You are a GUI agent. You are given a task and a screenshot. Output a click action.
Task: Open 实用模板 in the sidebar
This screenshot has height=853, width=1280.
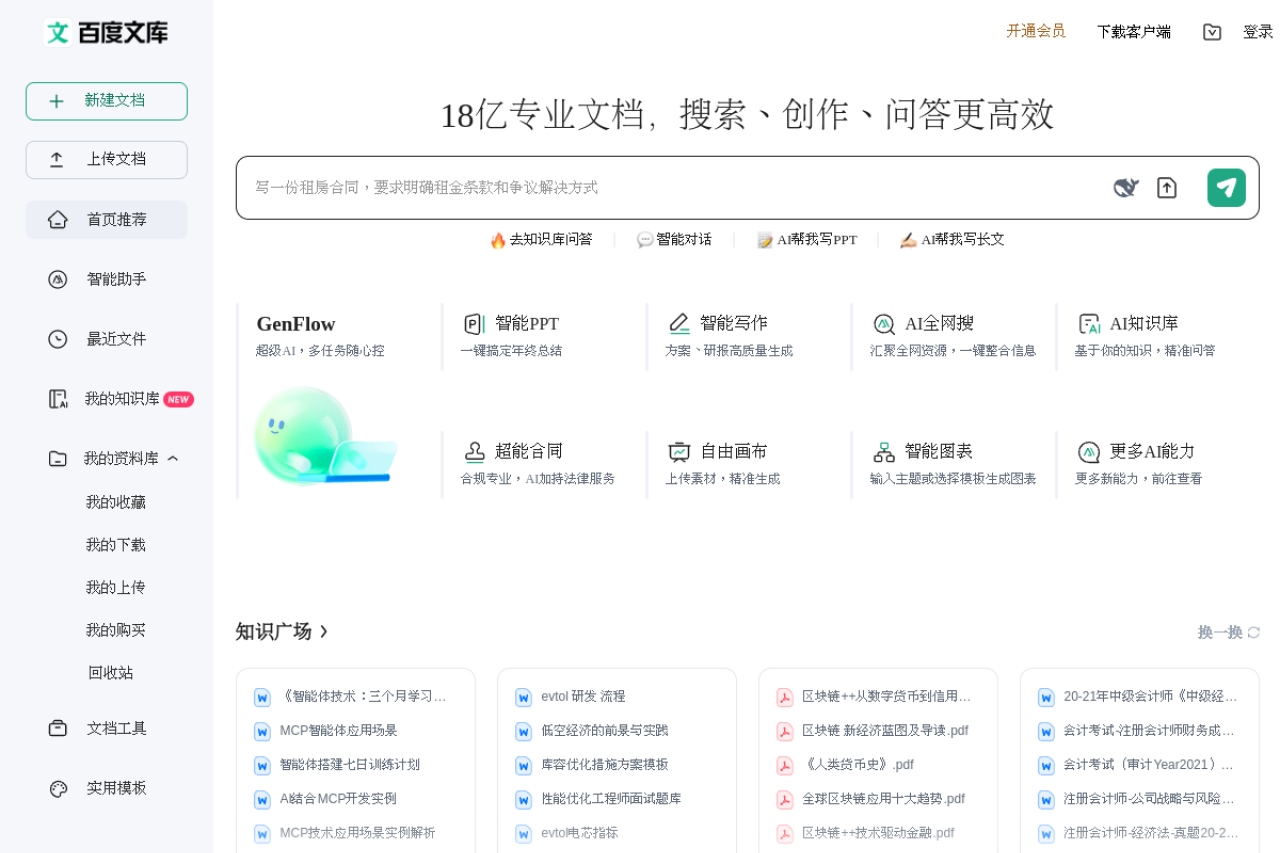point(107,788)
